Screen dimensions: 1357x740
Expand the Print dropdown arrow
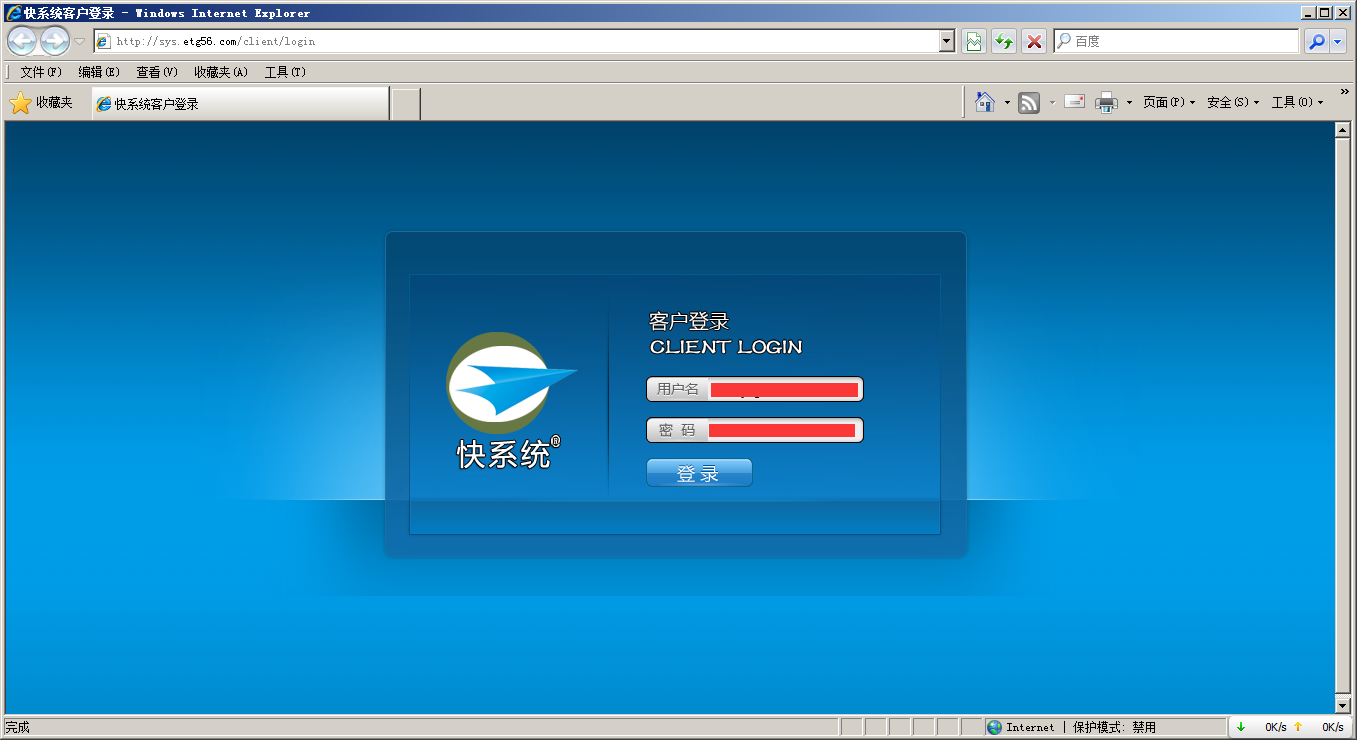tap(1129, 103)
